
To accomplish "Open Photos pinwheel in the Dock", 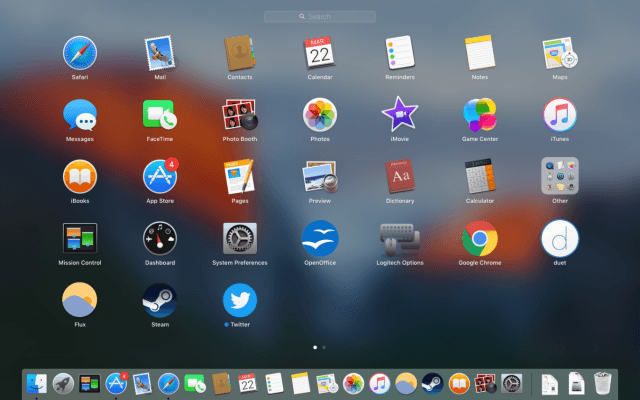I will point(353,384).
